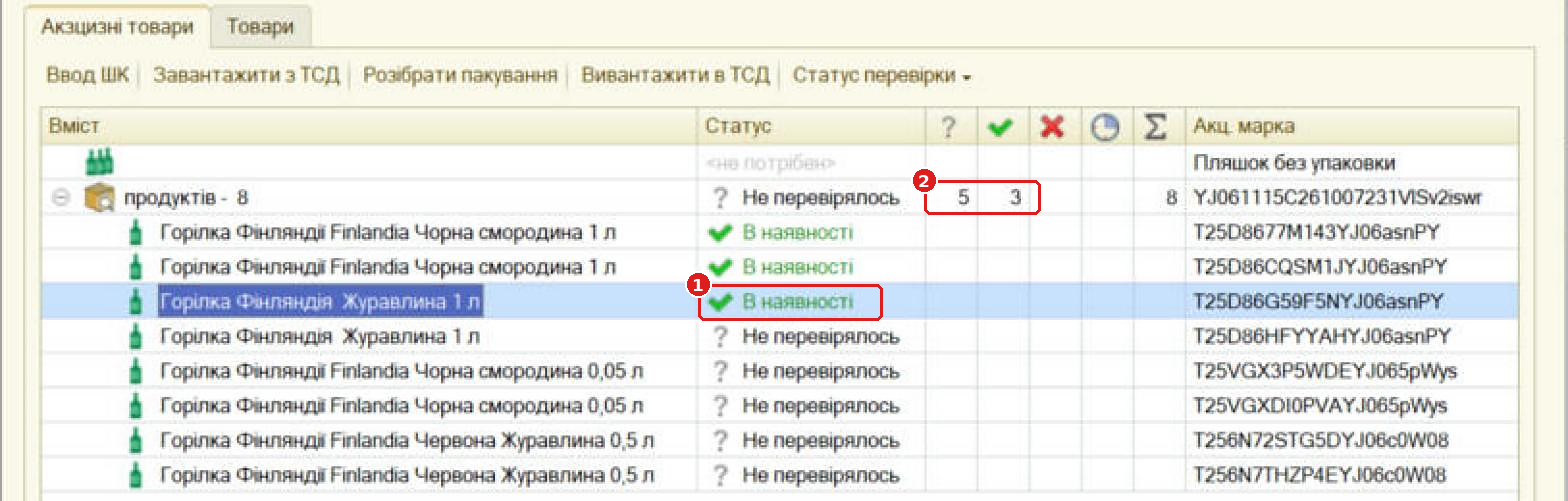Click checked count value 3
Viewport: 1568px width, 501px height.
1015,198
